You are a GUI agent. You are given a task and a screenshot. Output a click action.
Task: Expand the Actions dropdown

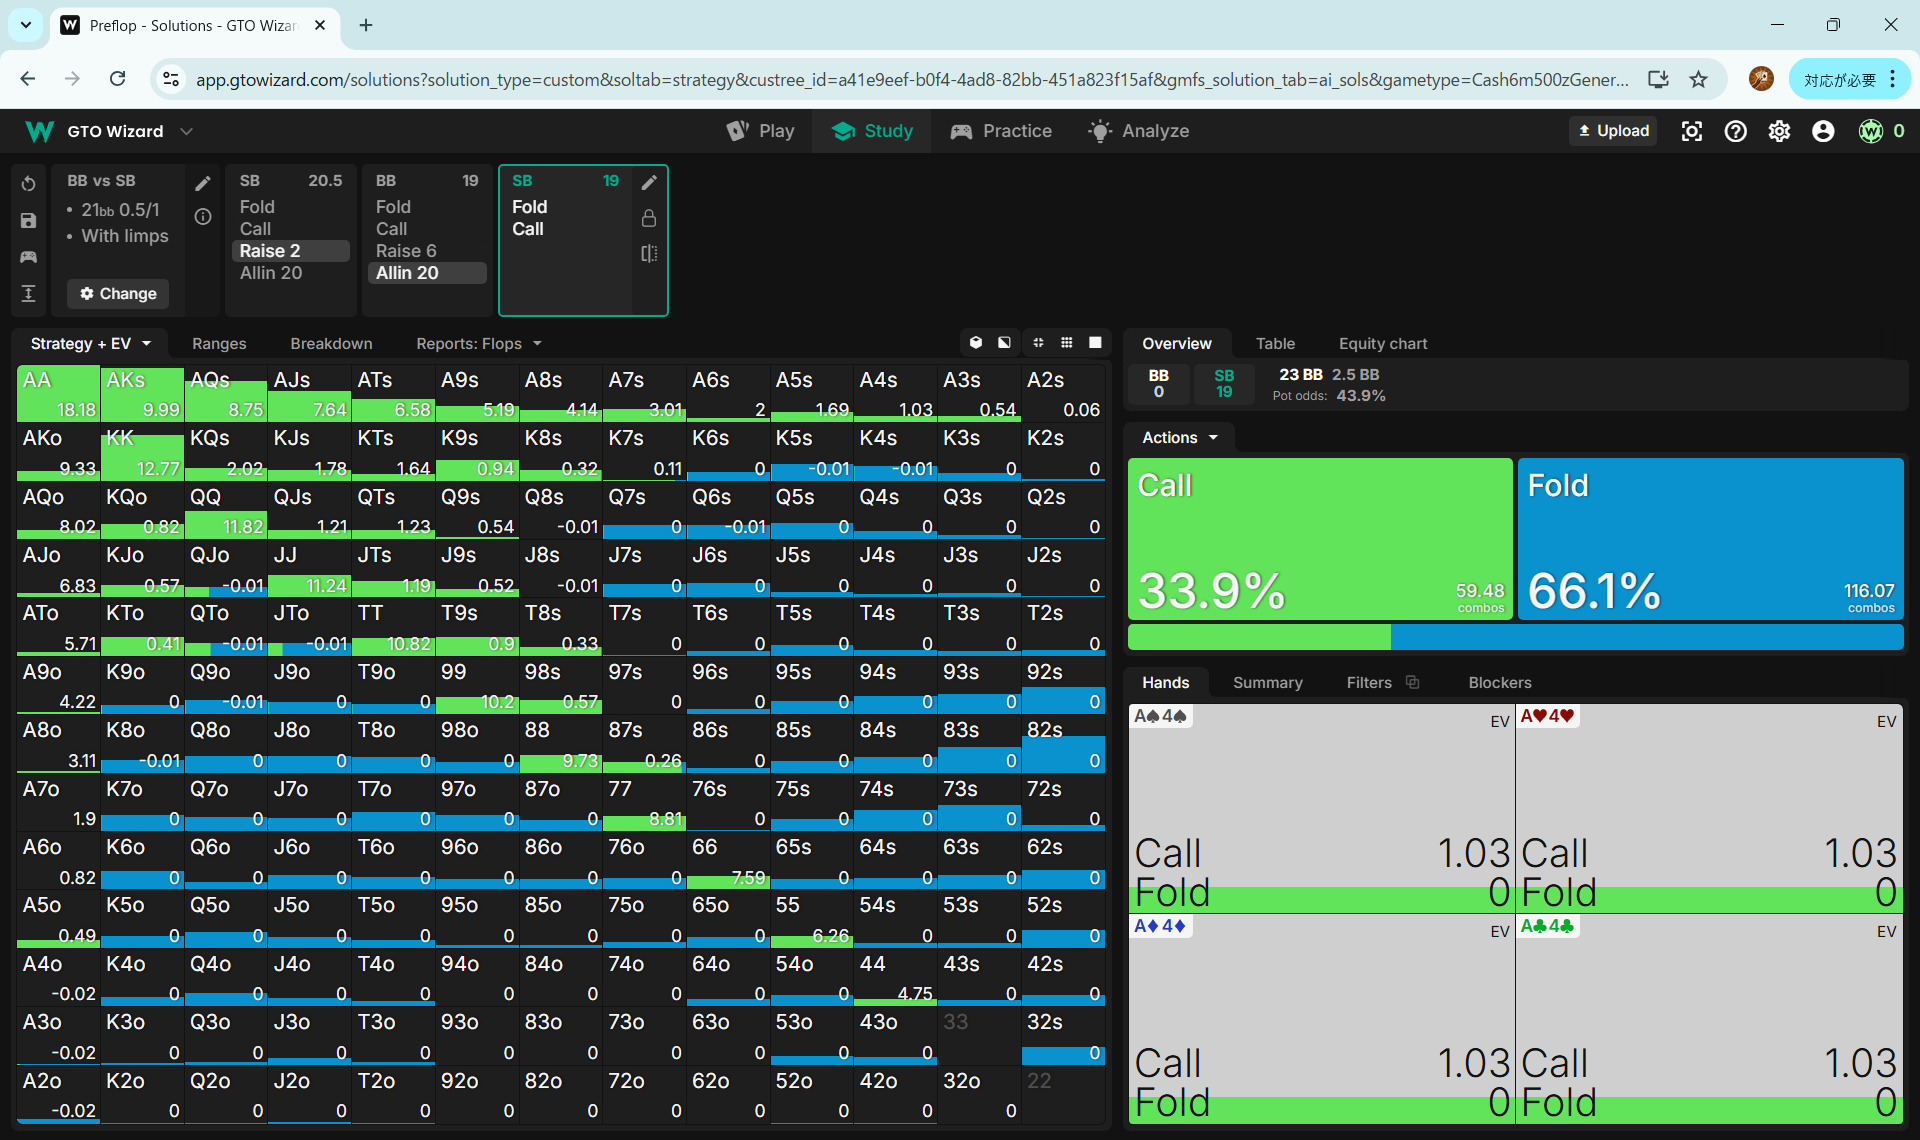click(x=1180, y=437)
